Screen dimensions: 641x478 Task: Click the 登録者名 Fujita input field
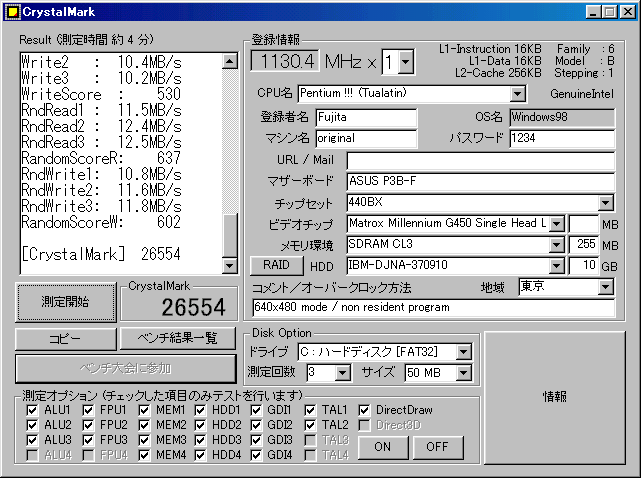point(366,118)
